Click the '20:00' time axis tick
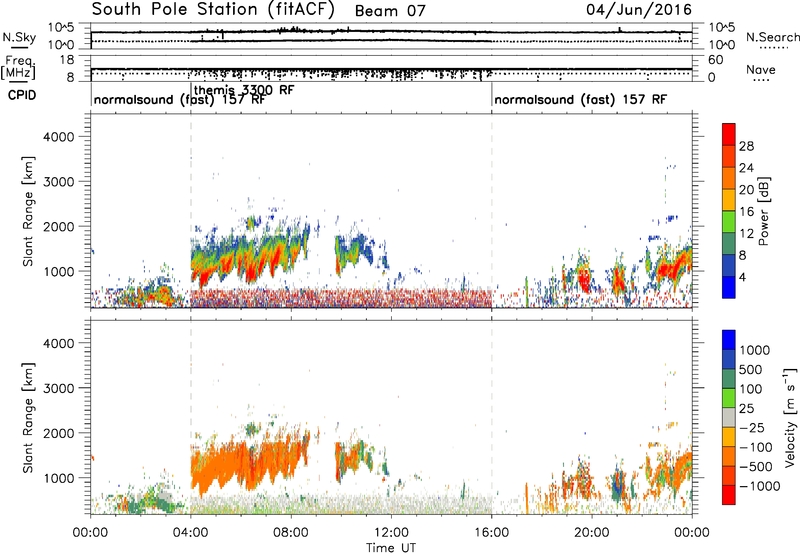 point(592,533)
